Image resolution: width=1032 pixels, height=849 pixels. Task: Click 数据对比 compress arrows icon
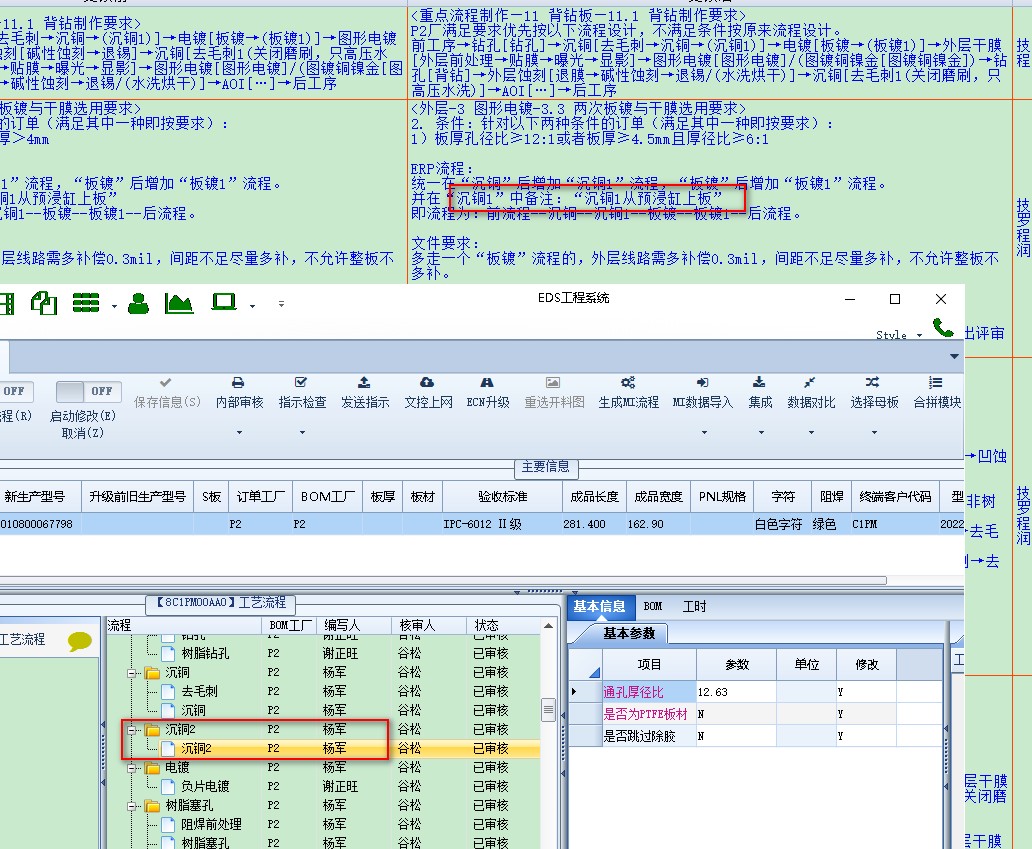pos(810,382)
